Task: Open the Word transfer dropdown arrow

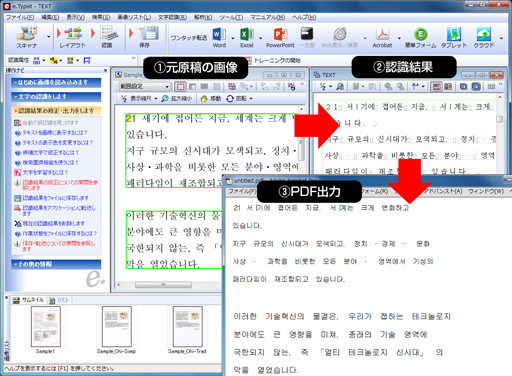Action: (x=233, y=38)
